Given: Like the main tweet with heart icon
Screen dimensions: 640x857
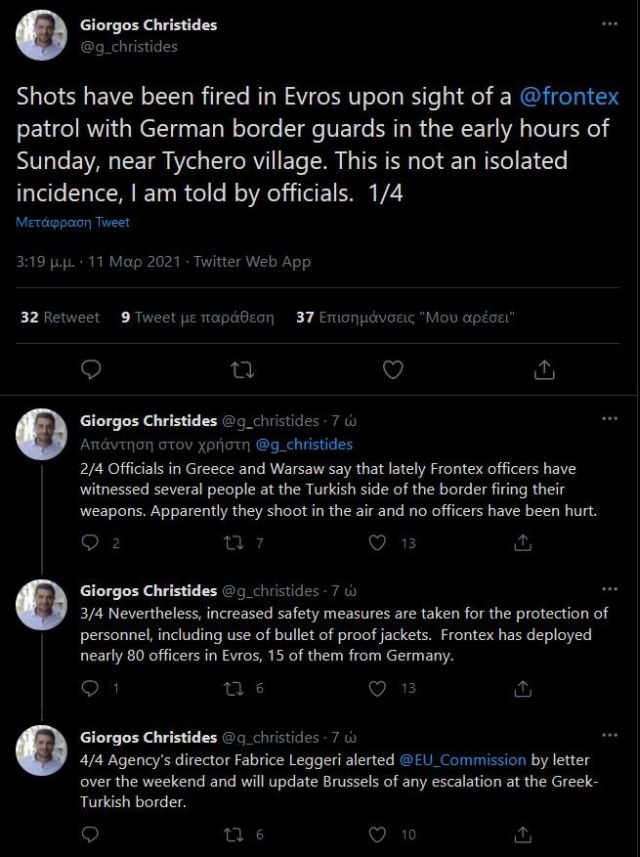Looking at the screenshot, I should [393, 370].
